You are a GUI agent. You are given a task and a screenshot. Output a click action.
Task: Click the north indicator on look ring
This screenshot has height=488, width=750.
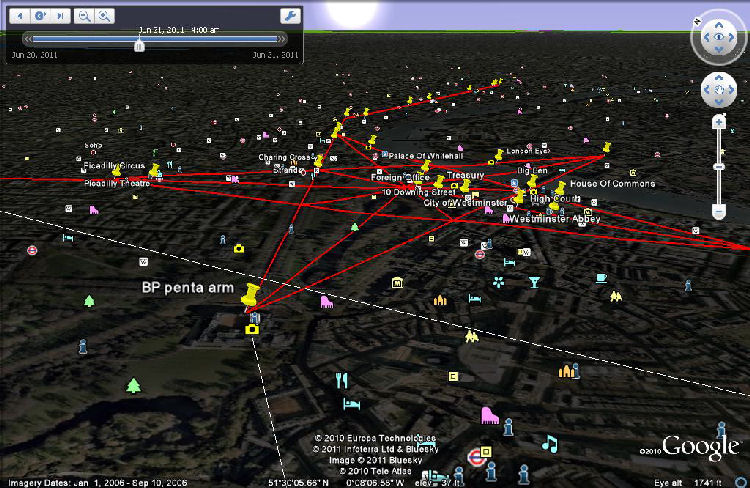tap(697, 21)
